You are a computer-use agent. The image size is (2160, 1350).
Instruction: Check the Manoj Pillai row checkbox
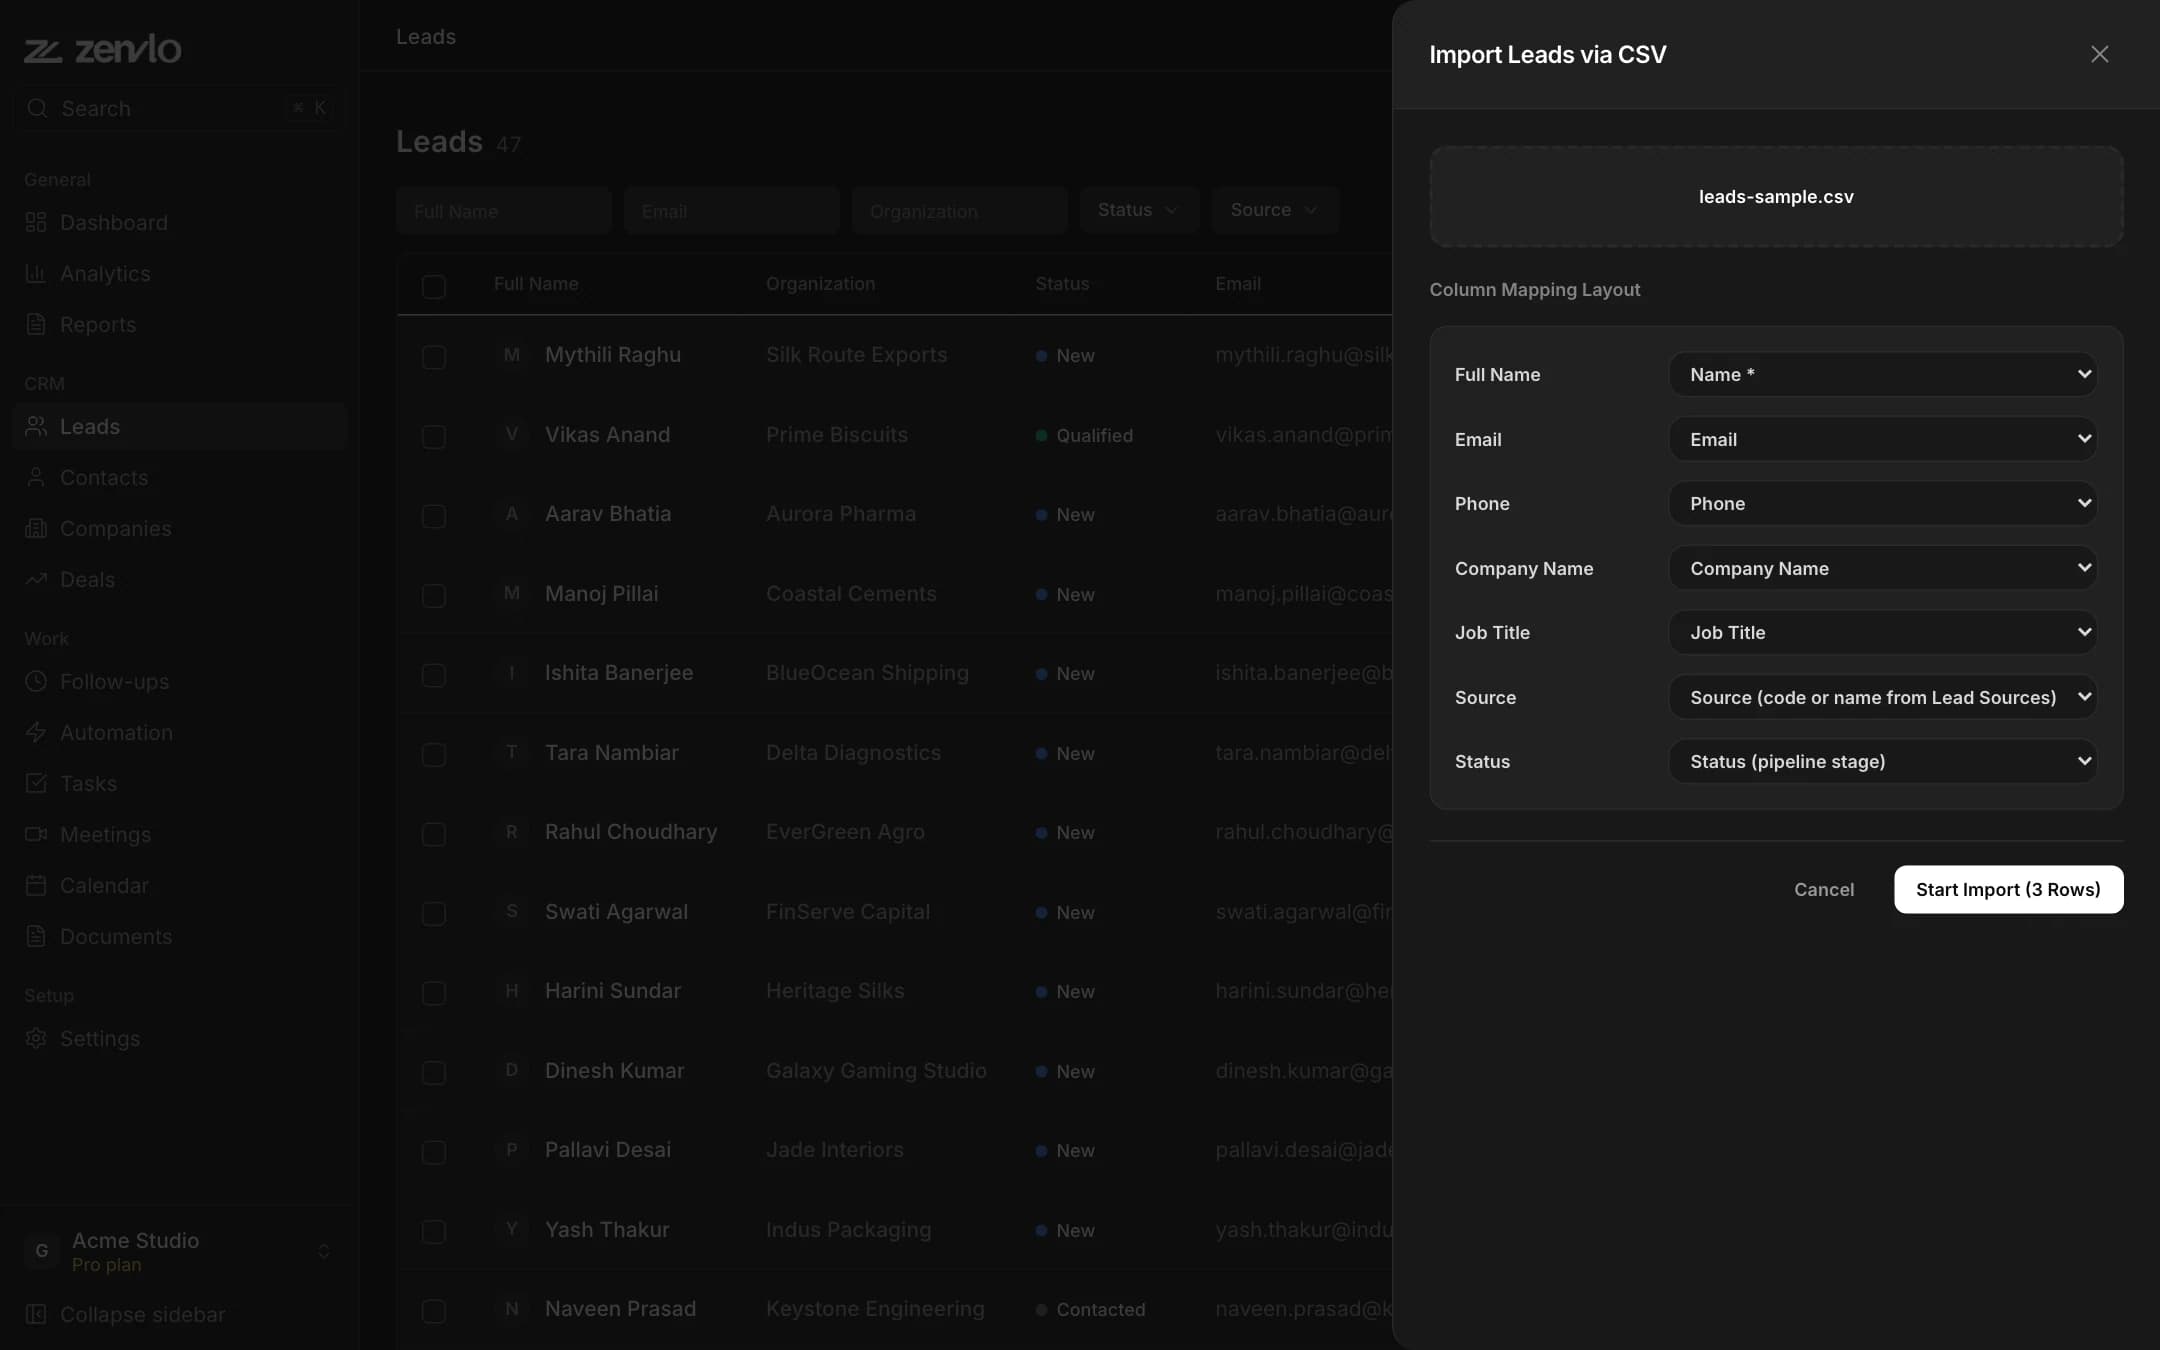433,595
